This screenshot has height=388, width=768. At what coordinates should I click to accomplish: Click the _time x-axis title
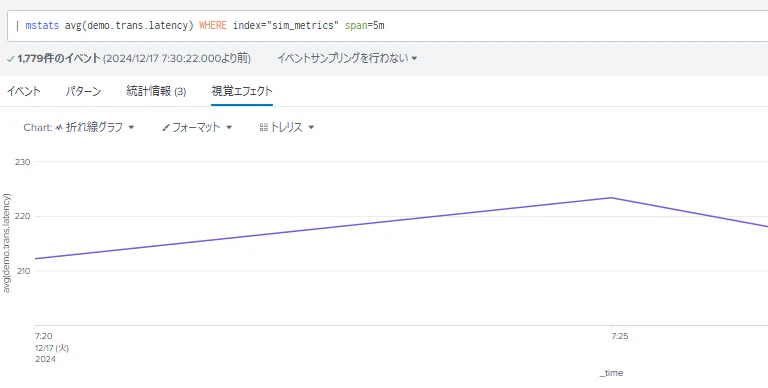tap(611, 373)
